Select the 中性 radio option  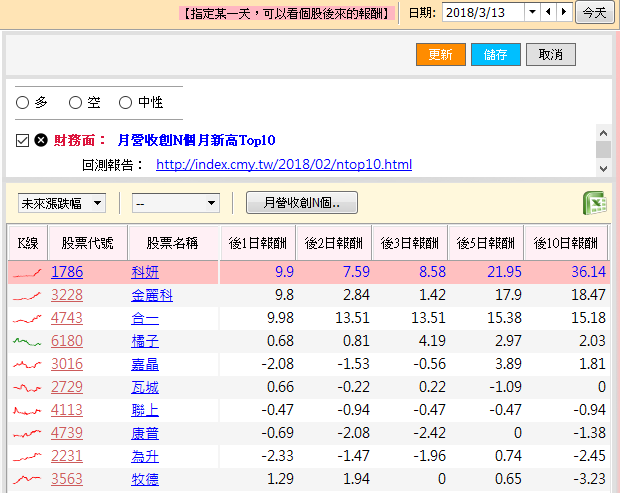[125, 102]
